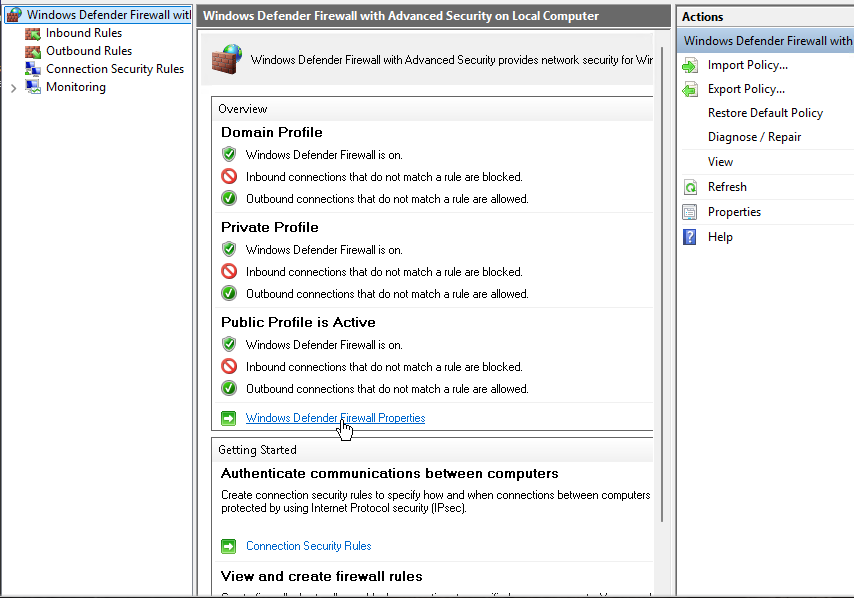Image resolution: width=854 pixels, height=598 pixels.
Task: Click the Connection Security Rules computers icon
Action: point(33,69)
